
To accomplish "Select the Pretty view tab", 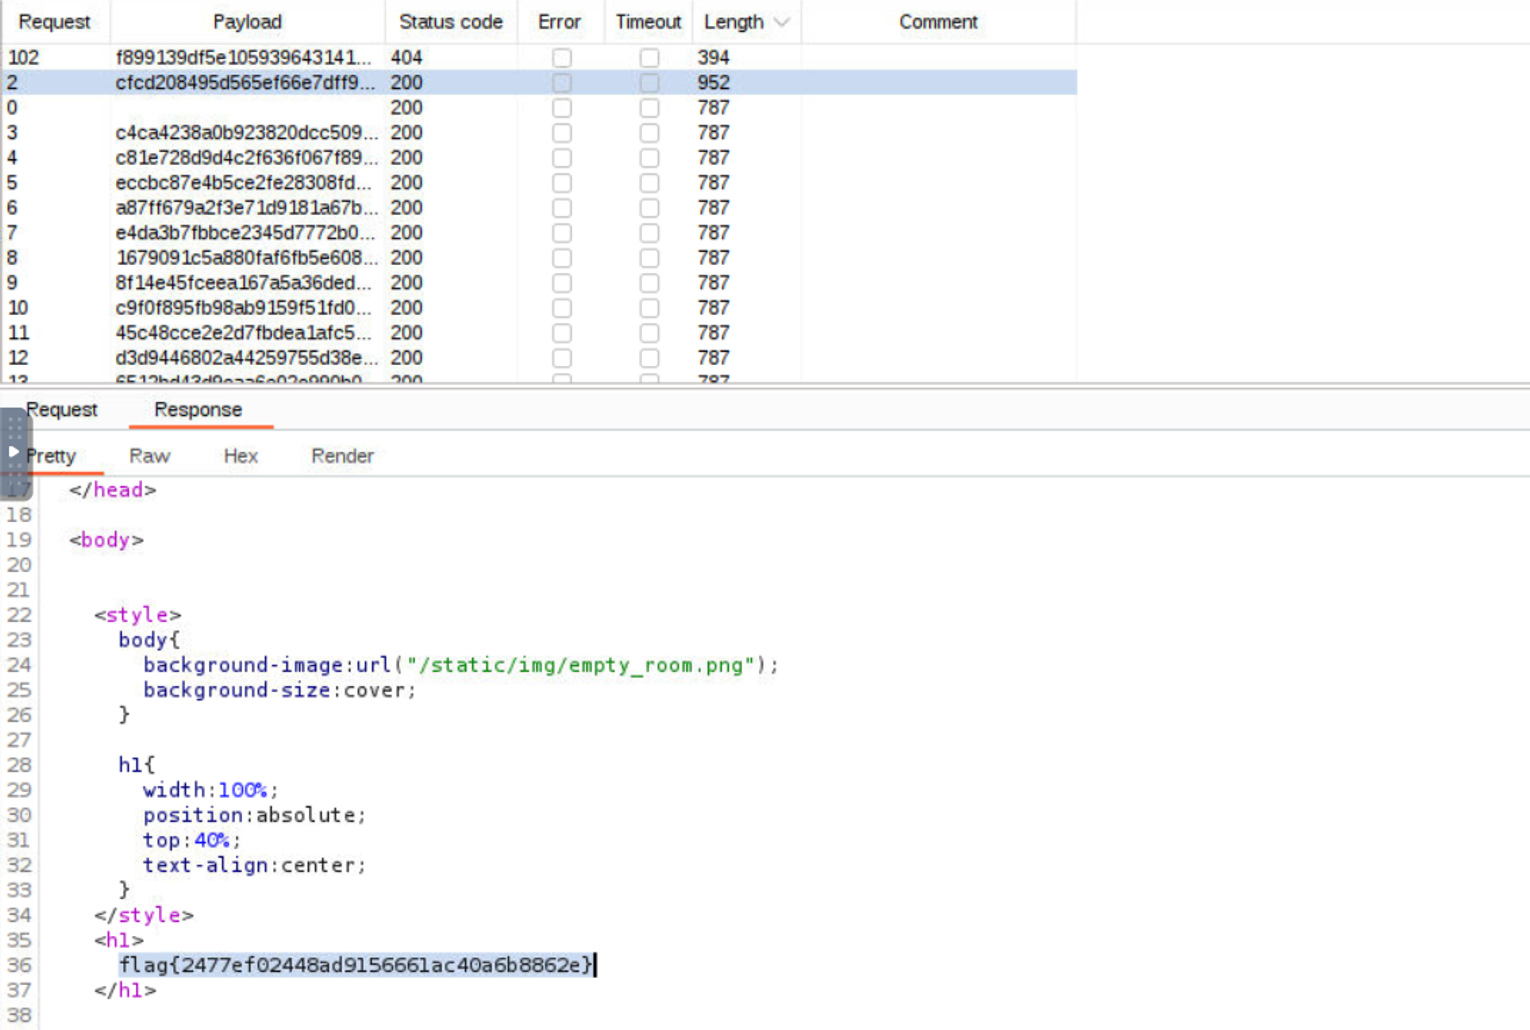I will point(51,456).
